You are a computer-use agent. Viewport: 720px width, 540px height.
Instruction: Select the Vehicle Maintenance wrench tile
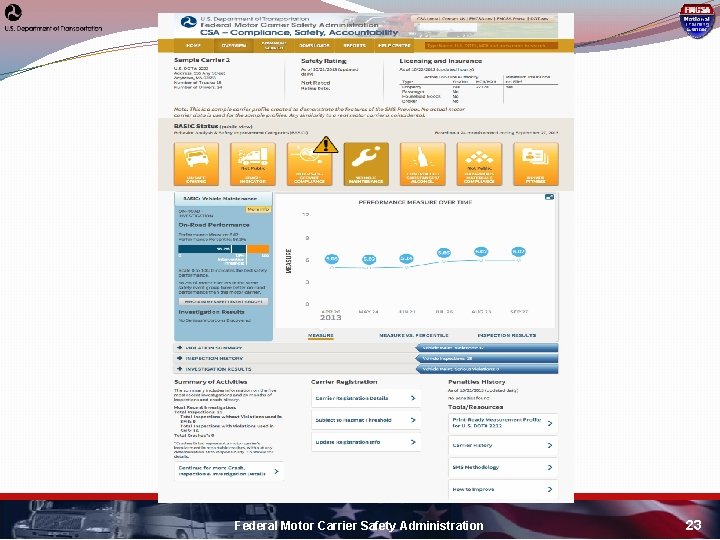coord(366,164)
